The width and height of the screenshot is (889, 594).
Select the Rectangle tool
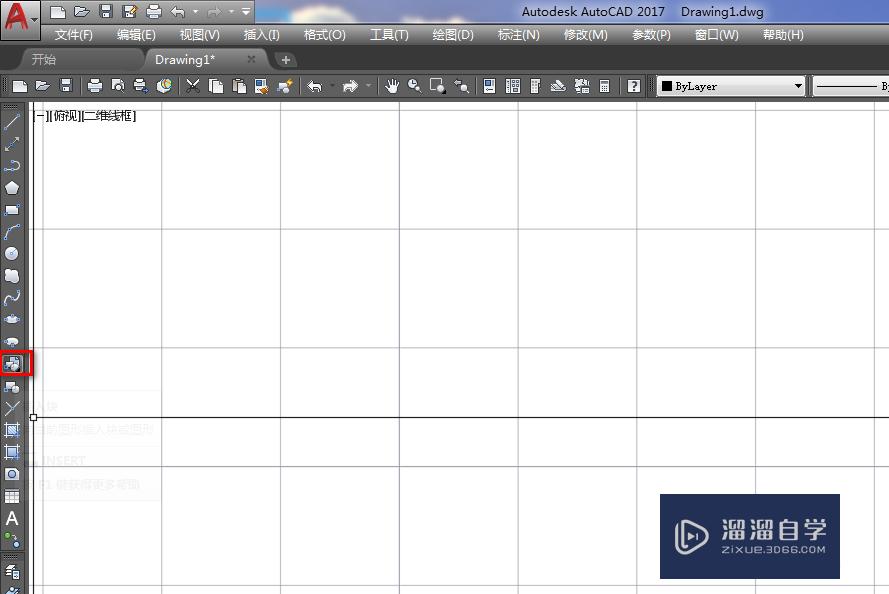coord(12,210)
